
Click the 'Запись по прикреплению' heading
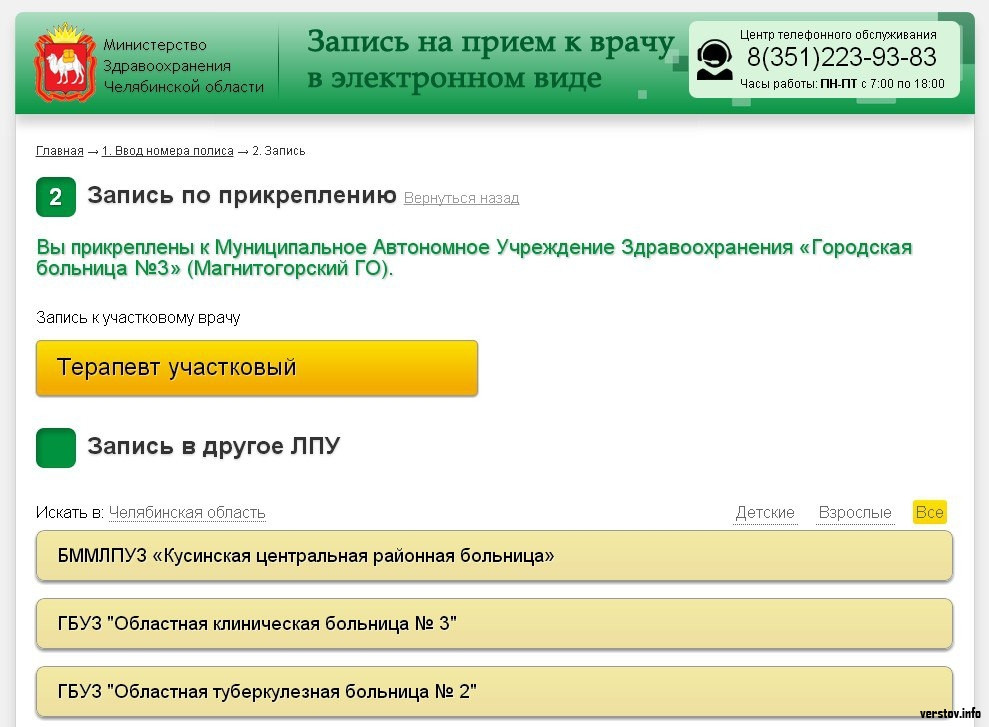click(x=242, y=196)
